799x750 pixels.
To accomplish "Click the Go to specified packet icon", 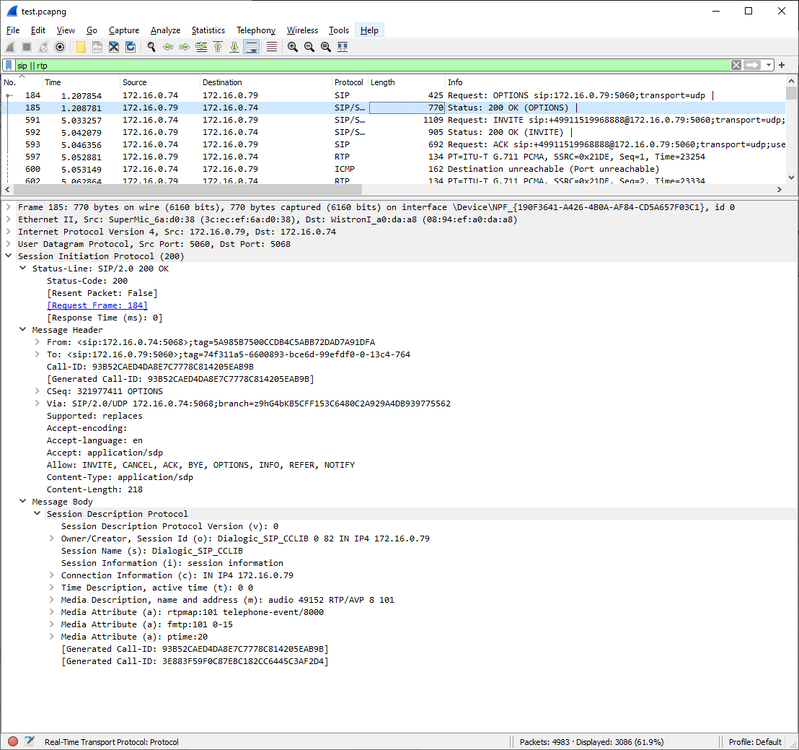I will [201, 47].
